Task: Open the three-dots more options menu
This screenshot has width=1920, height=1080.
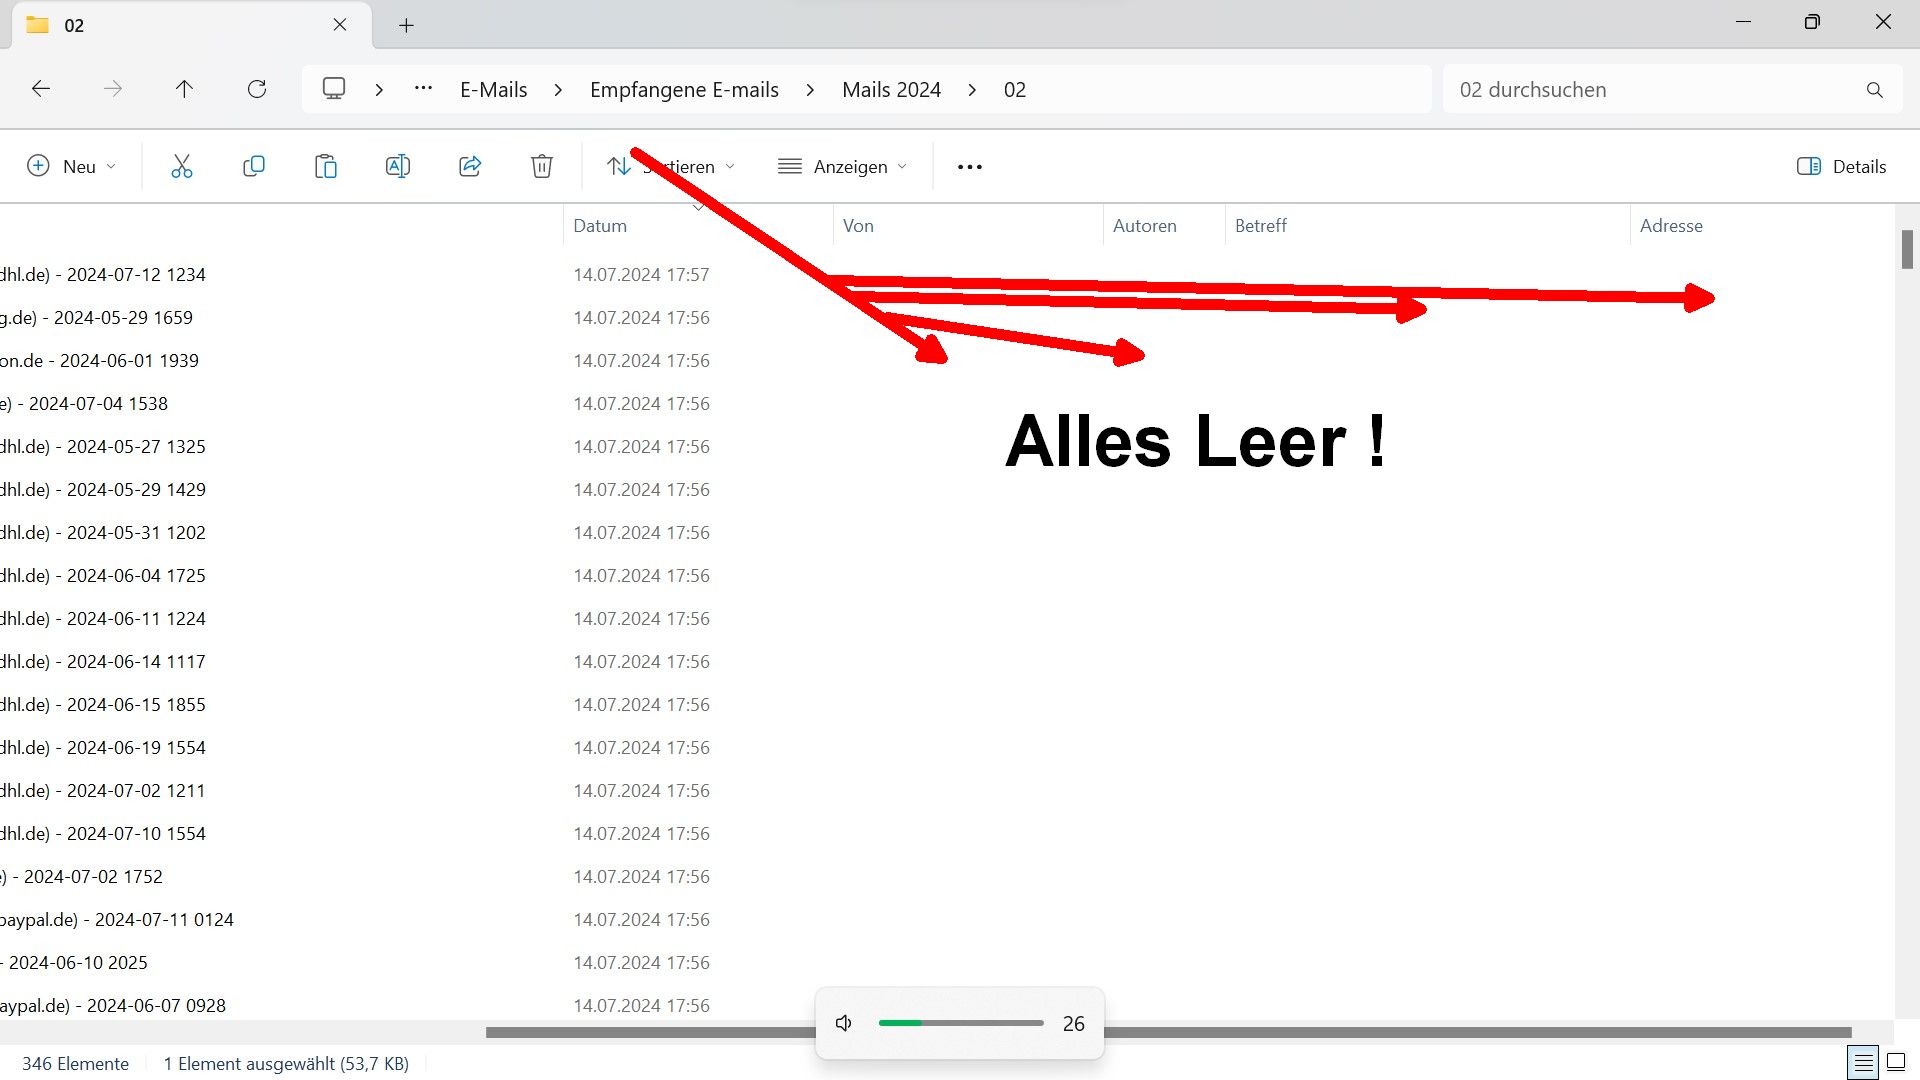Action: (x=969, y=167)
